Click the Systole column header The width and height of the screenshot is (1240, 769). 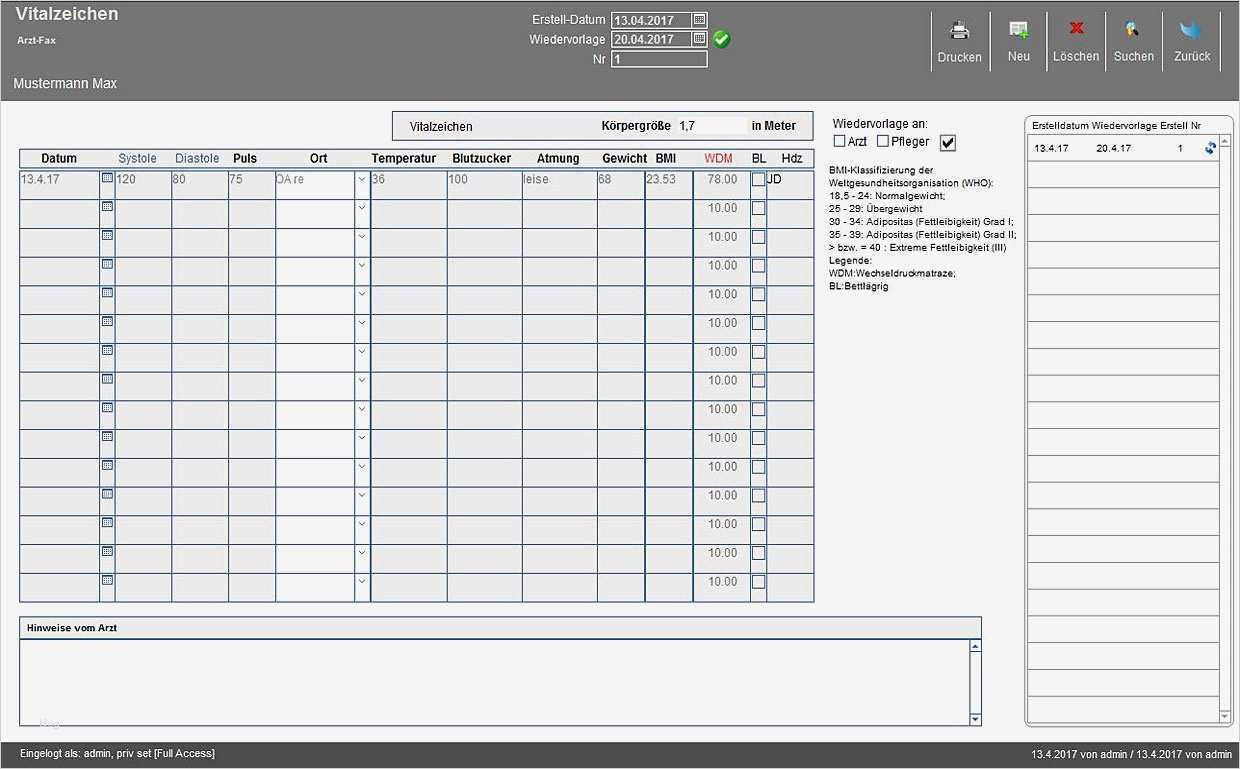click(x=137, y=158)
